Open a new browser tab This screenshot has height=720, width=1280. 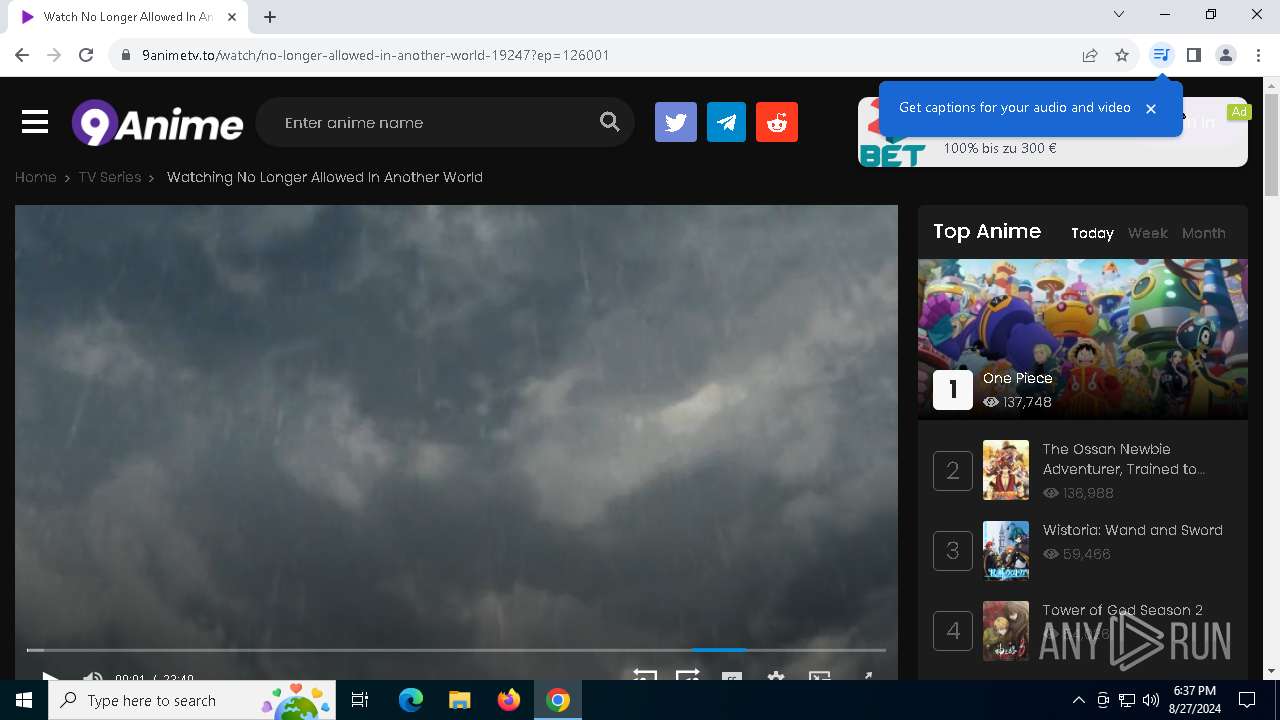(x=270, y=16)
